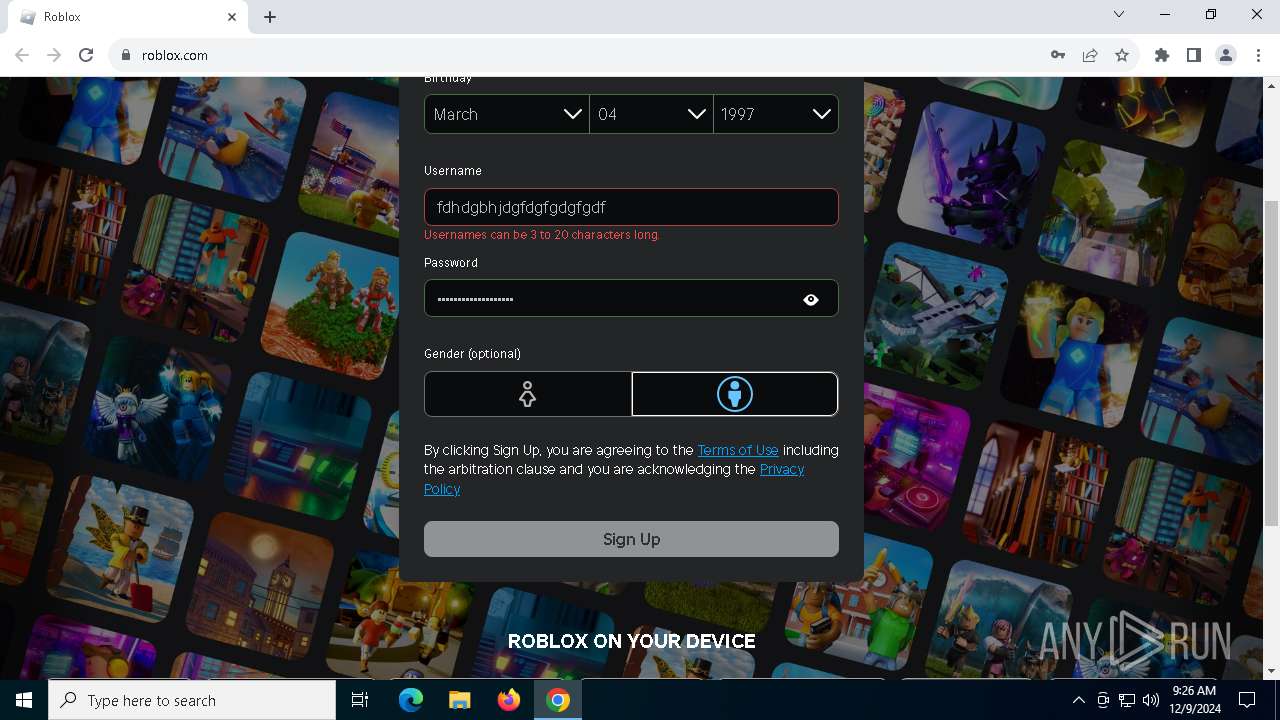The image size is (1280, 720).
Task: Click the Password input field
Action: (x=631, y=298)
